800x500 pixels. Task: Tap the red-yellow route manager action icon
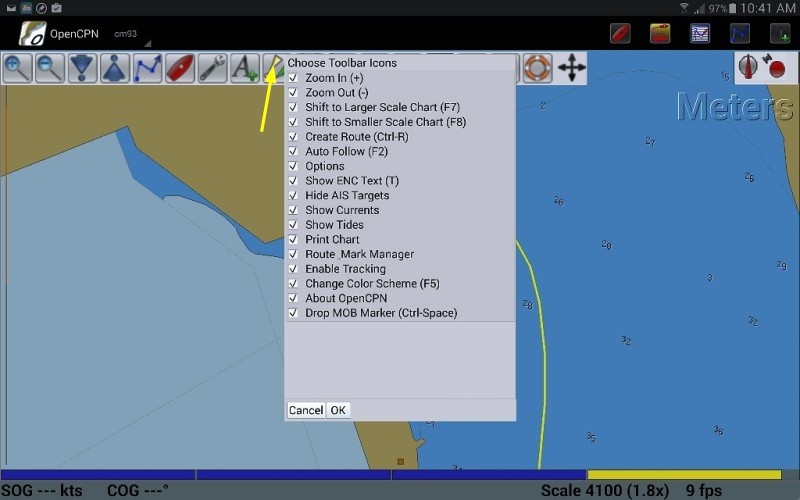(x=660, y=34)
